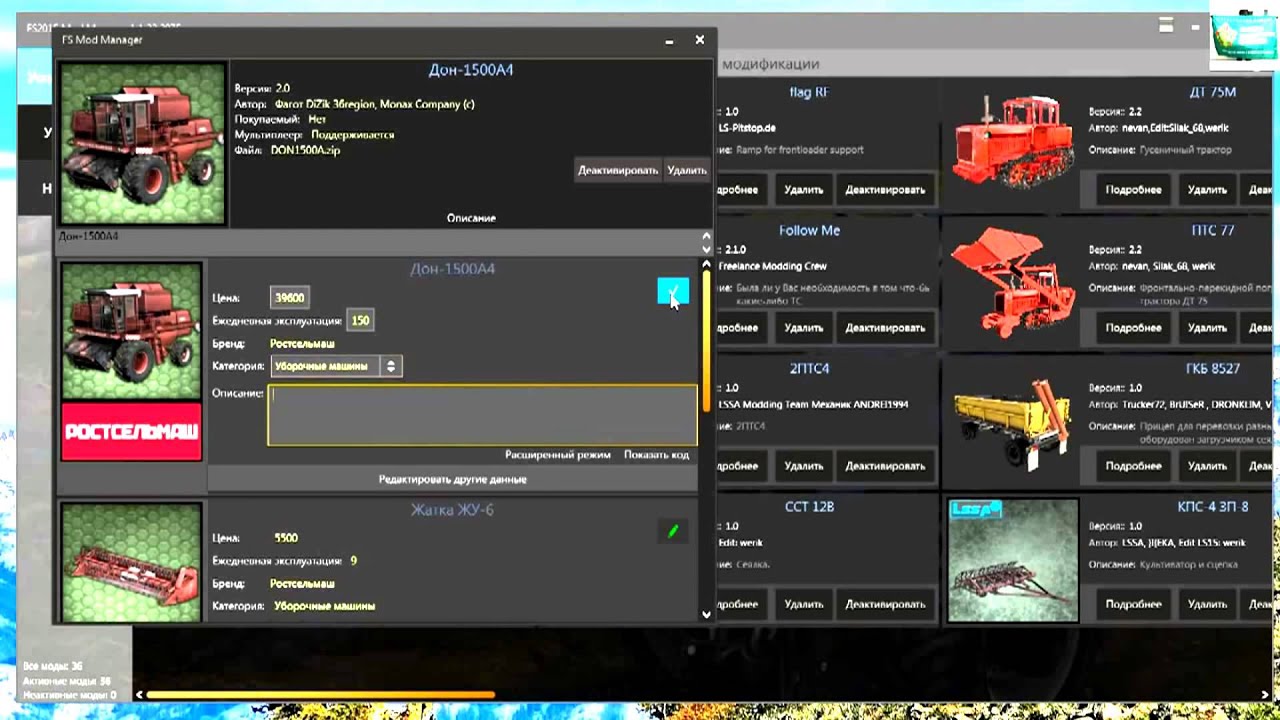Open Подробнее for ДТ 75М

[x=1133, y=190]
